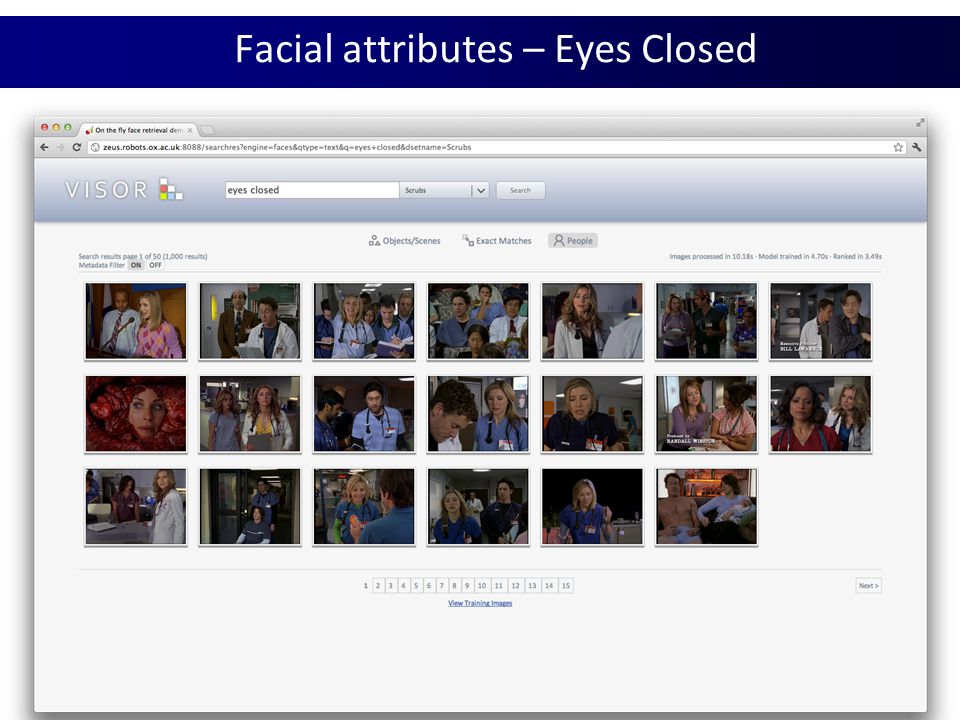Toggle fullscreen with the window expand icon
The width and height of the screenshot is (960, 720).
click(920, 123)
